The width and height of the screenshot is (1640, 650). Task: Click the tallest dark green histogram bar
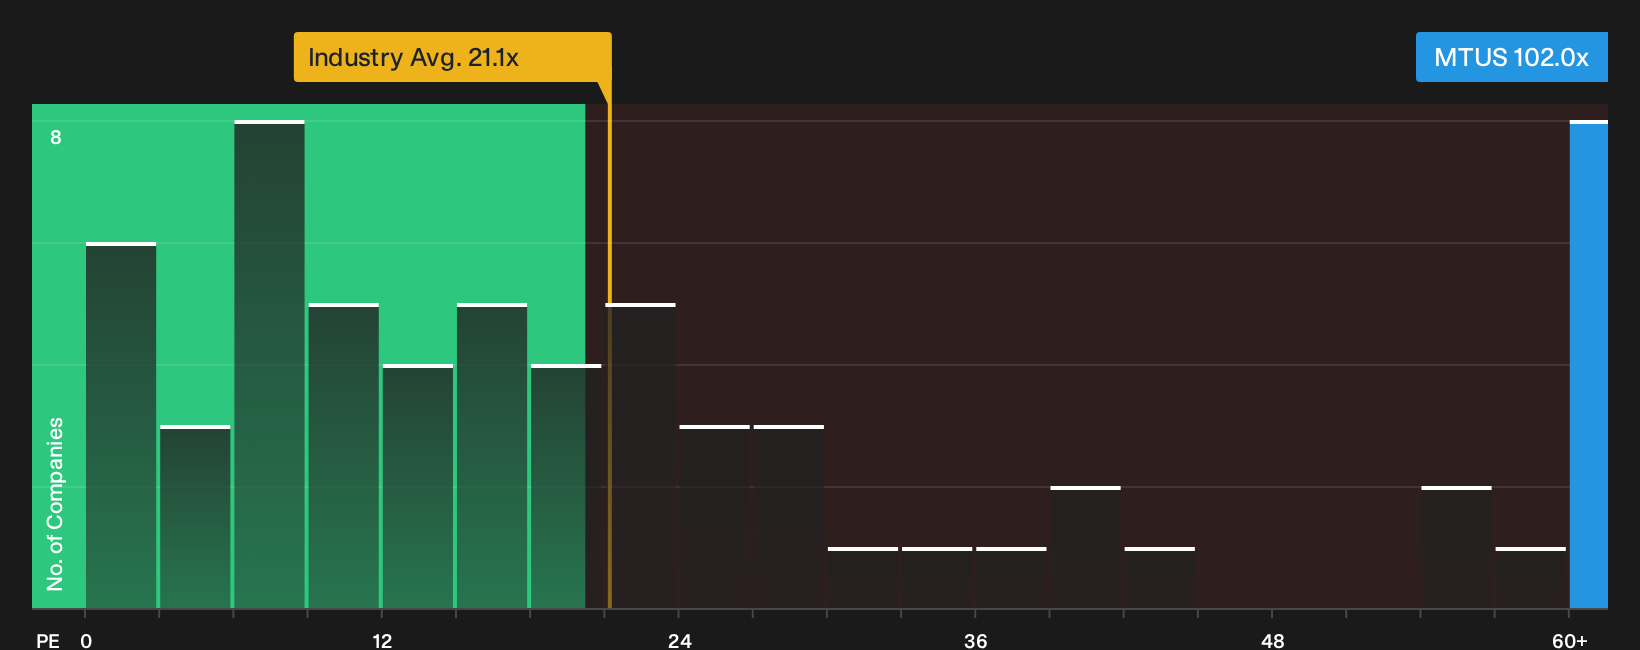coord(269,364)
